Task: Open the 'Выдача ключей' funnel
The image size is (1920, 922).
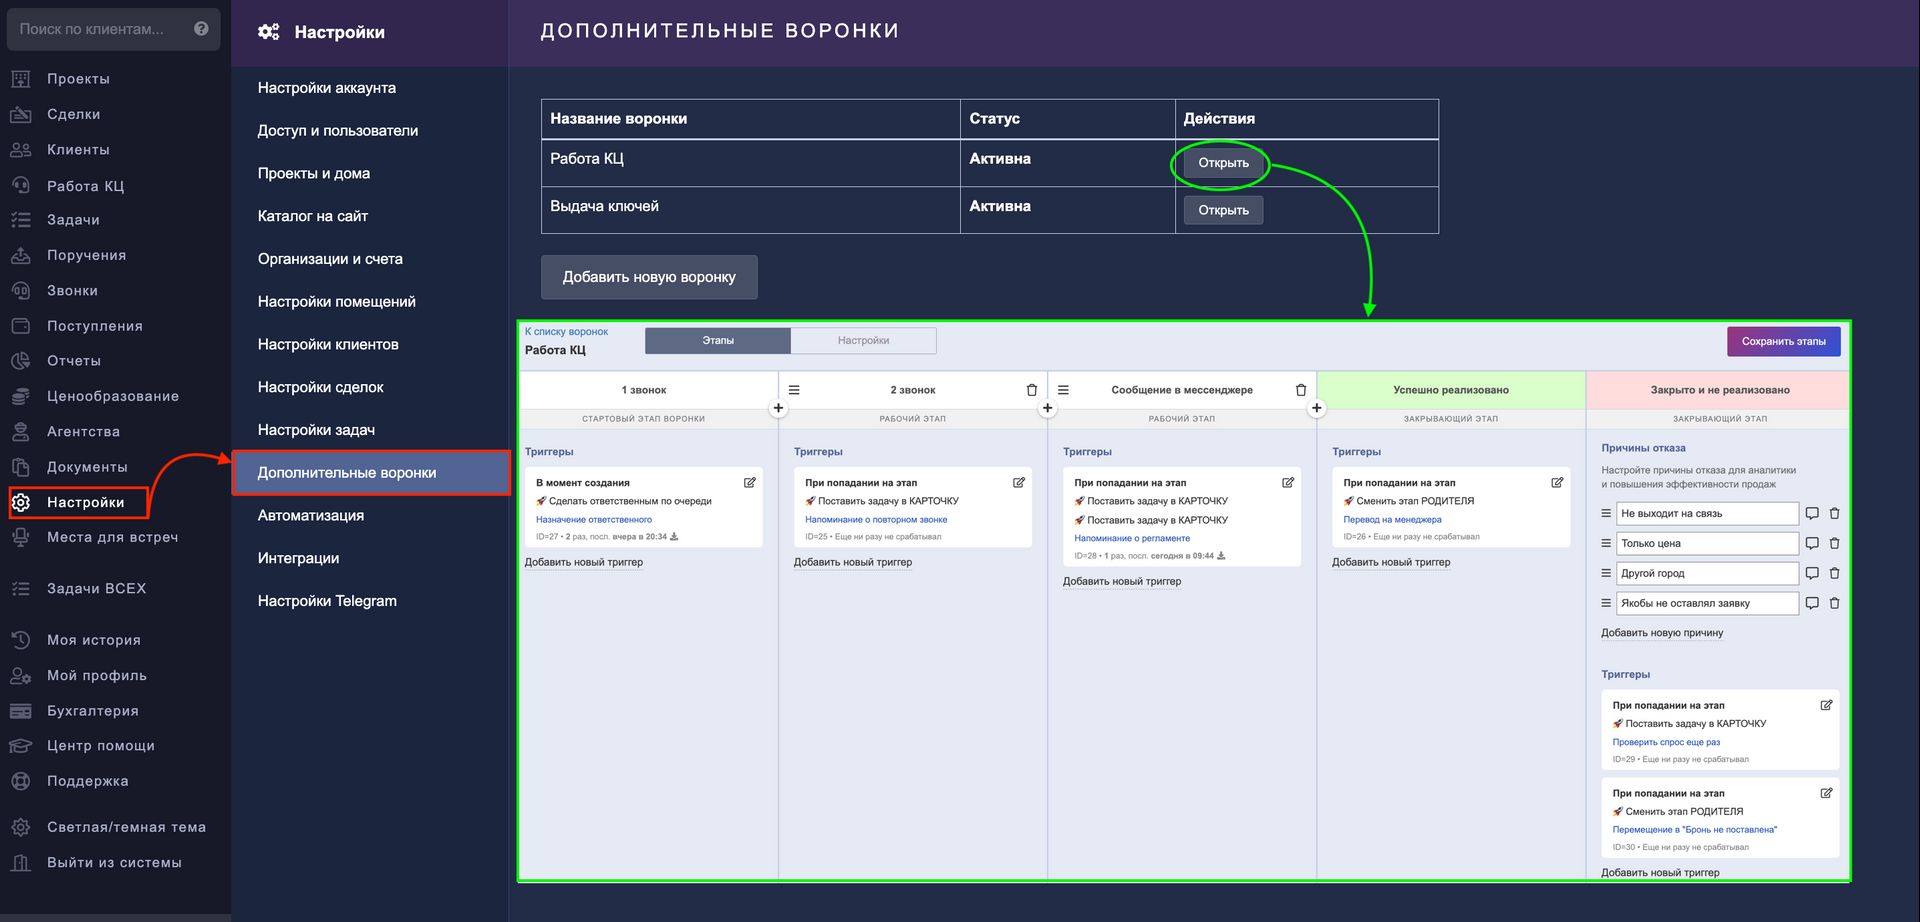Action: pyautogui.click(x=1223, y=210)
